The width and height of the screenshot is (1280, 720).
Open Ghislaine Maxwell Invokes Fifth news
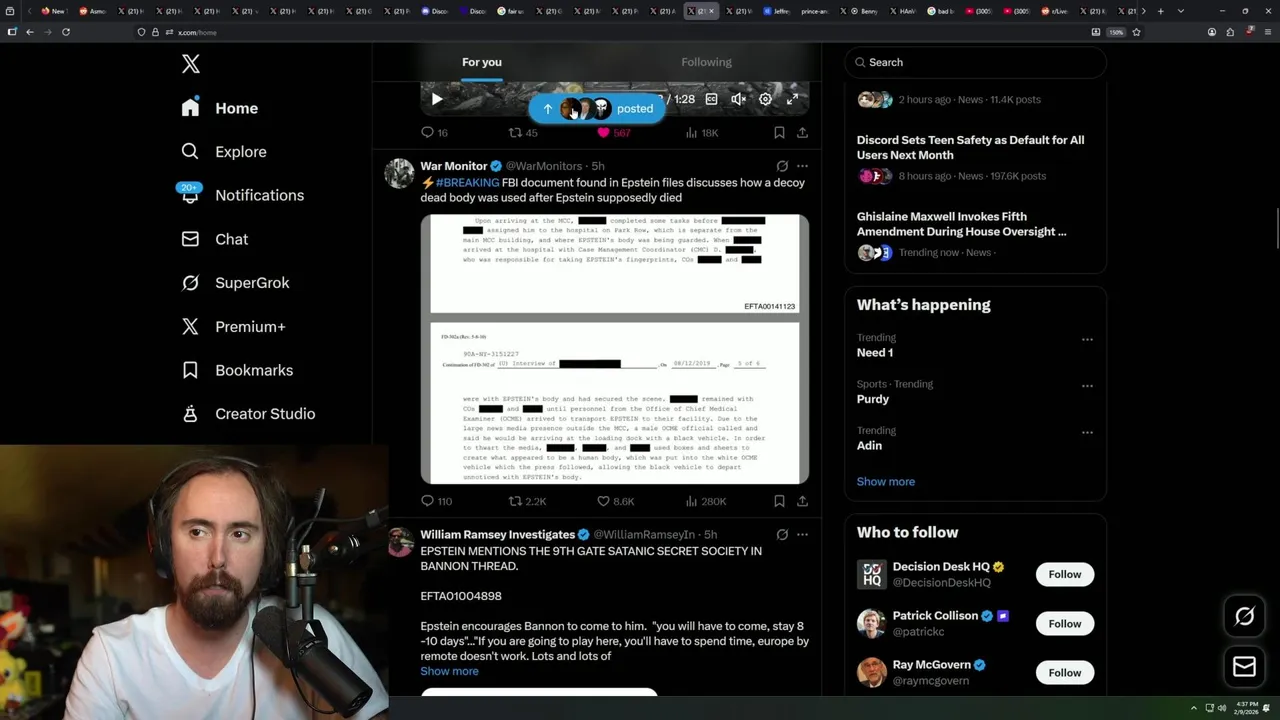975,234
